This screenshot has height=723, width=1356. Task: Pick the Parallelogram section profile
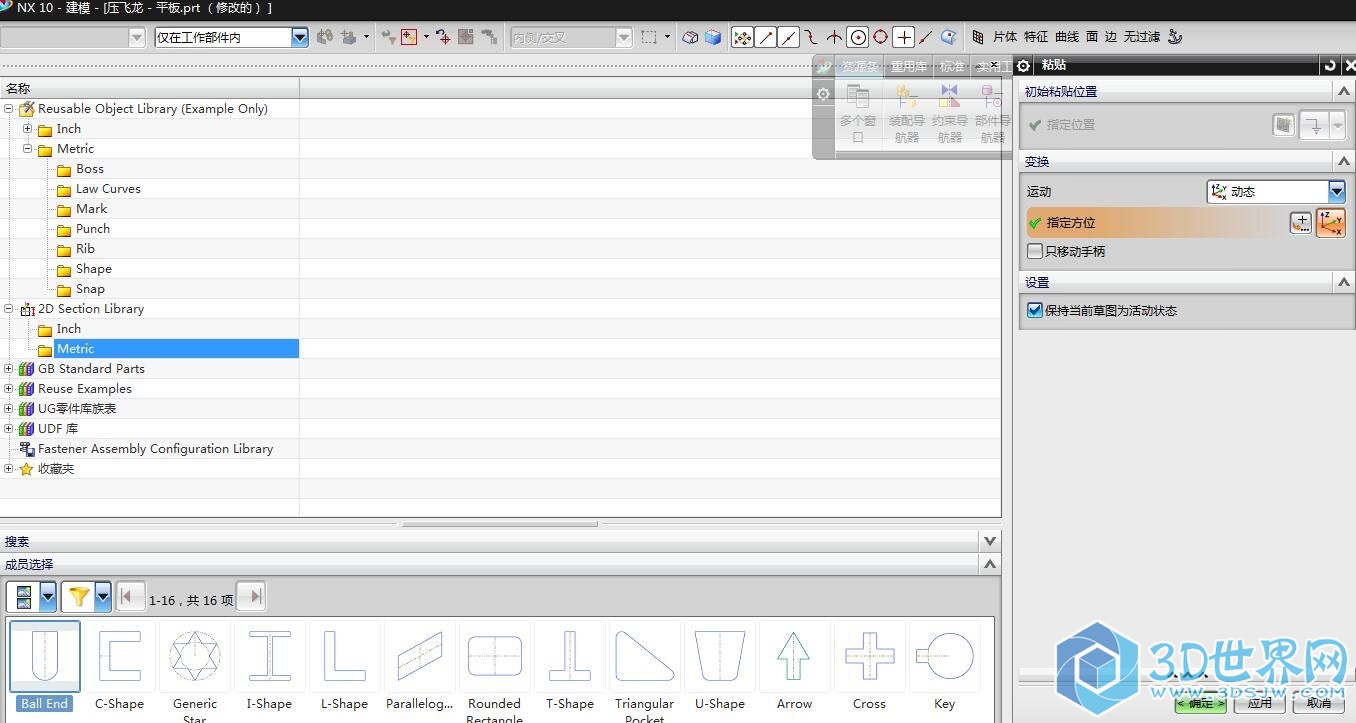(x=420, y=656)
